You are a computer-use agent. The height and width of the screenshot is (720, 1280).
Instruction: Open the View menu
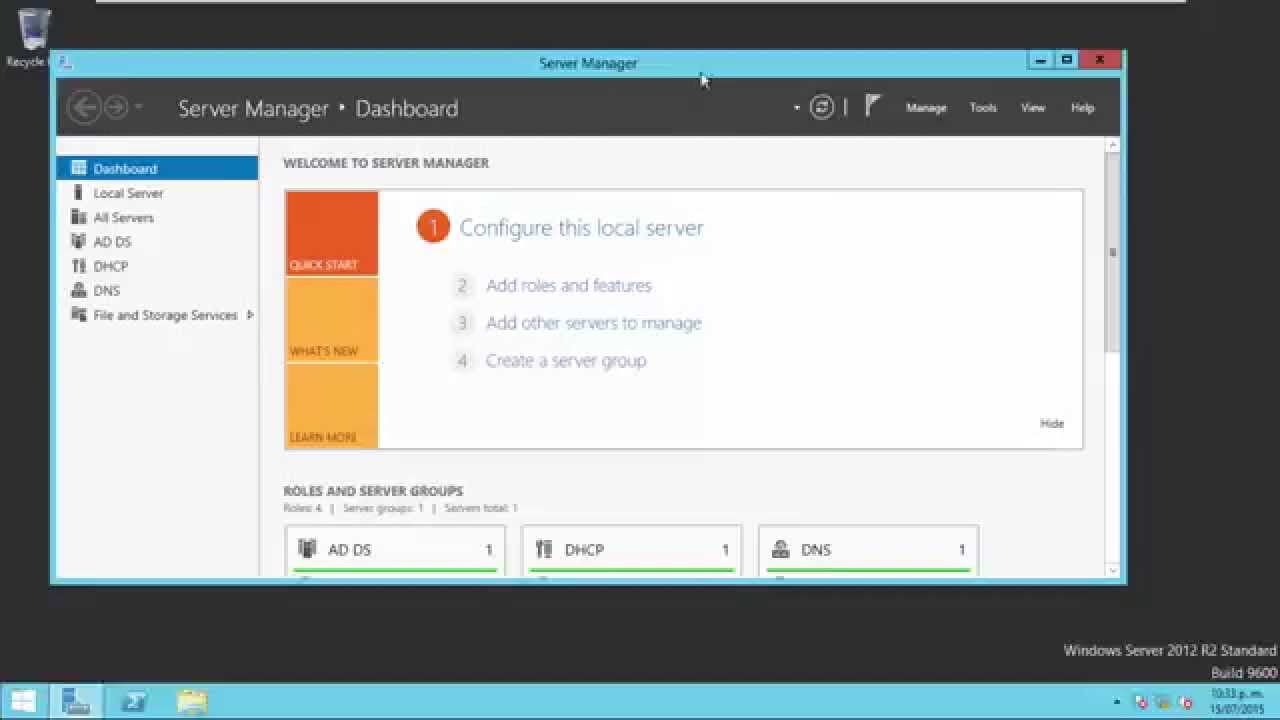click(1033, 108)
